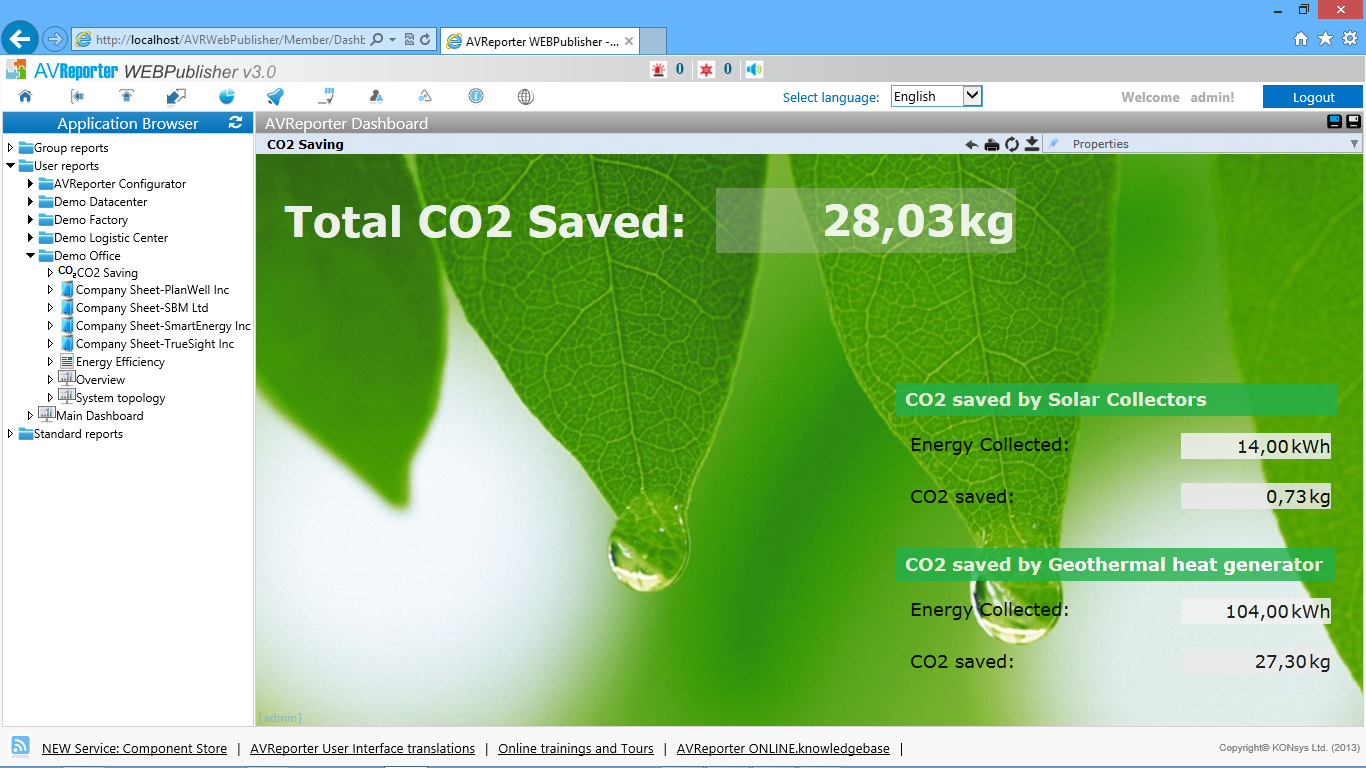Refresh the CO2 Saving dashboard

[x=1012, y=145]
